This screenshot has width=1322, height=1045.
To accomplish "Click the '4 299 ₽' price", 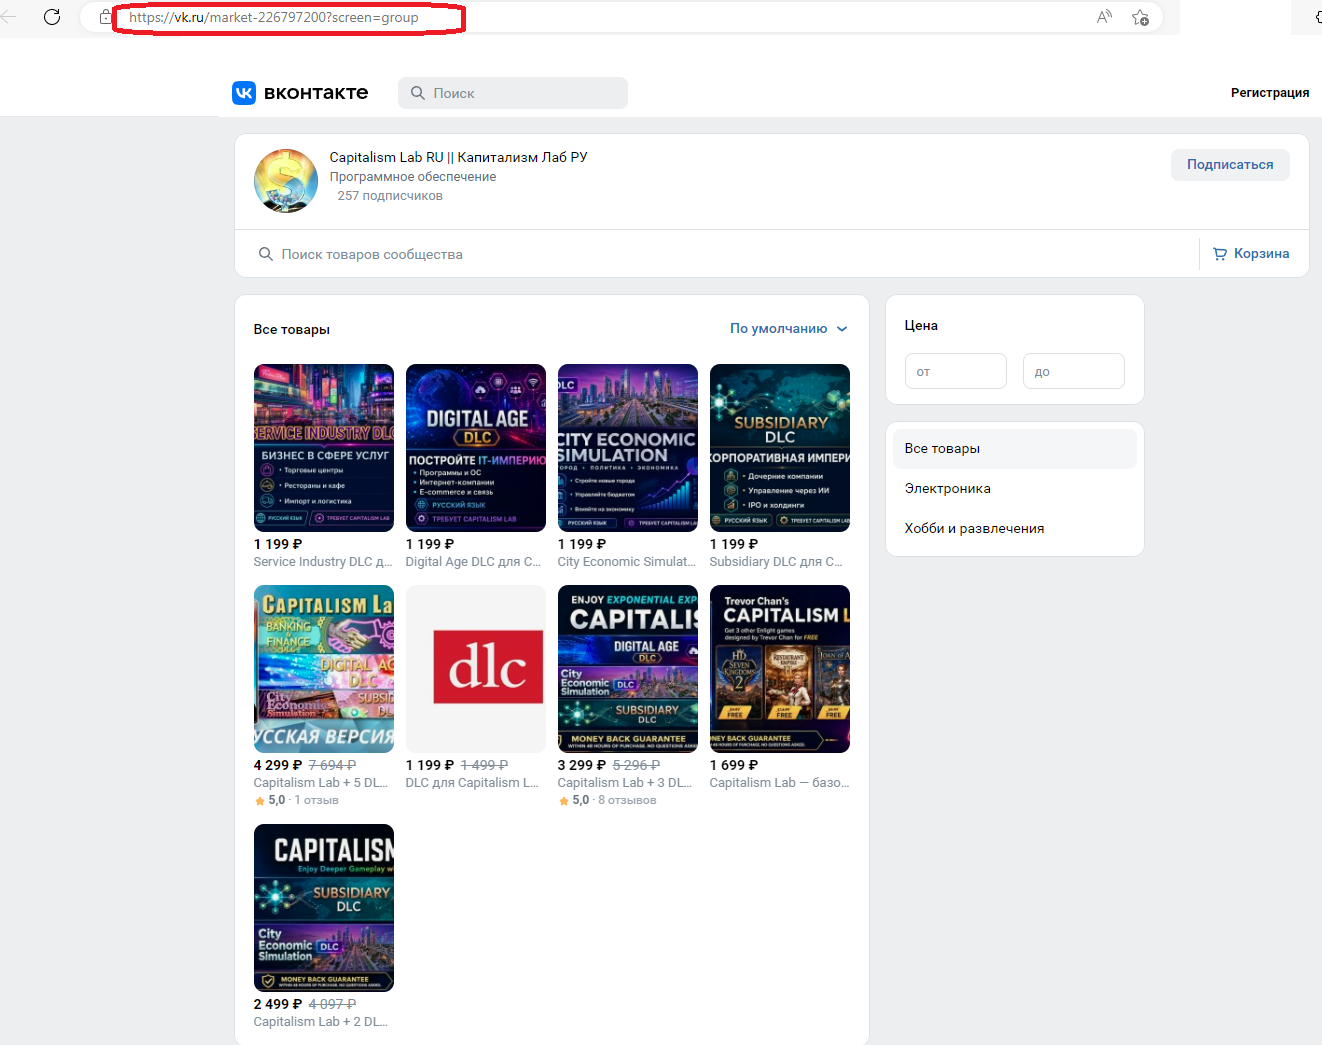I will click(278, 765).
